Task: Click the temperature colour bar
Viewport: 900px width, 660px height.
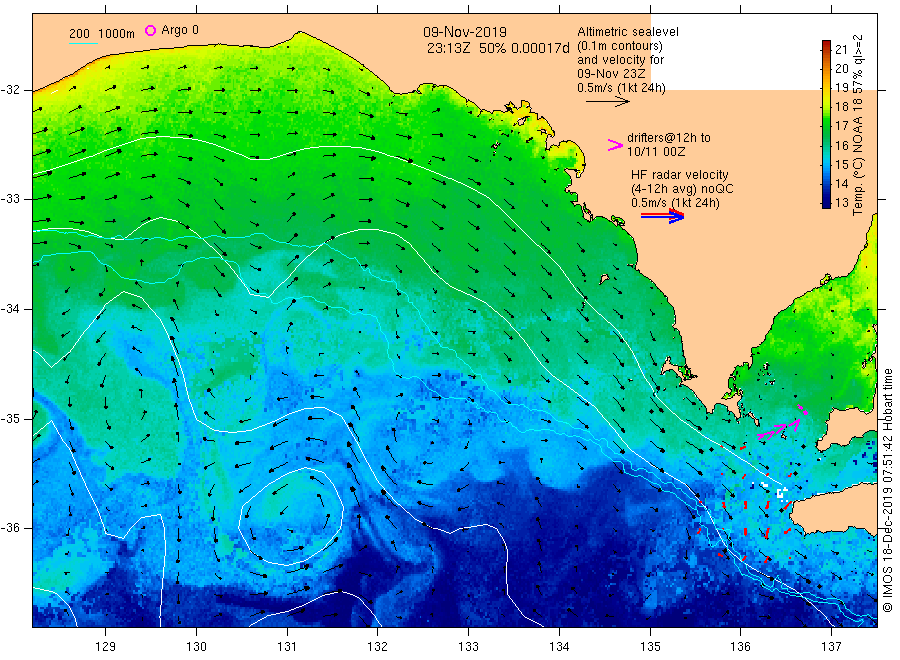Action: coord(826,124)
